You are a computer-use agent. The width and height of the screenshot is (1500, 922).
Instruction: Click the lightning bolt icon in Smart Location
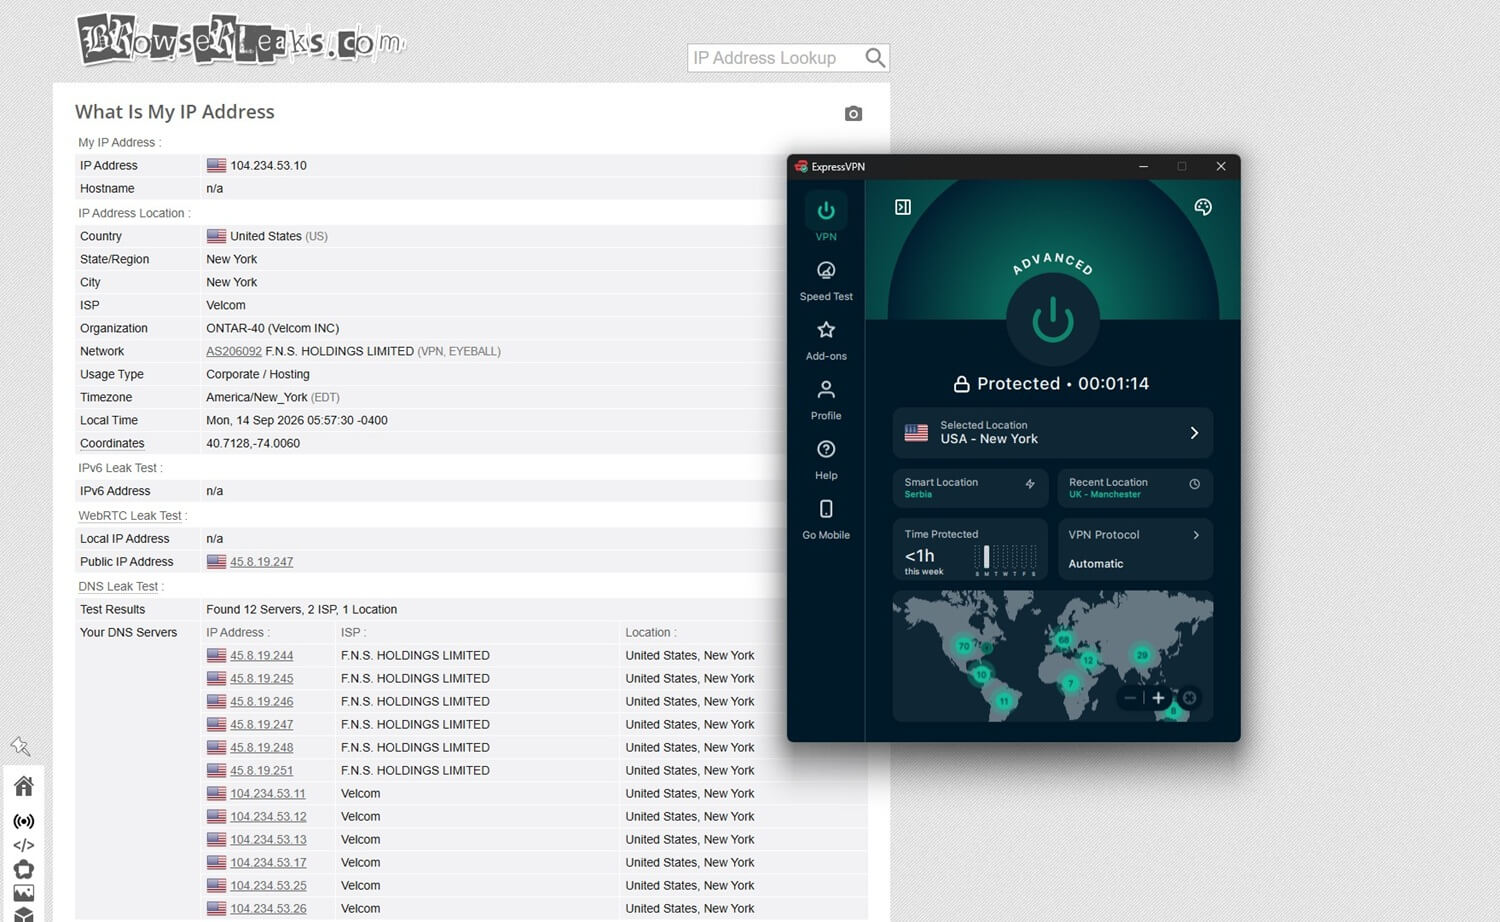(1030, 484)
